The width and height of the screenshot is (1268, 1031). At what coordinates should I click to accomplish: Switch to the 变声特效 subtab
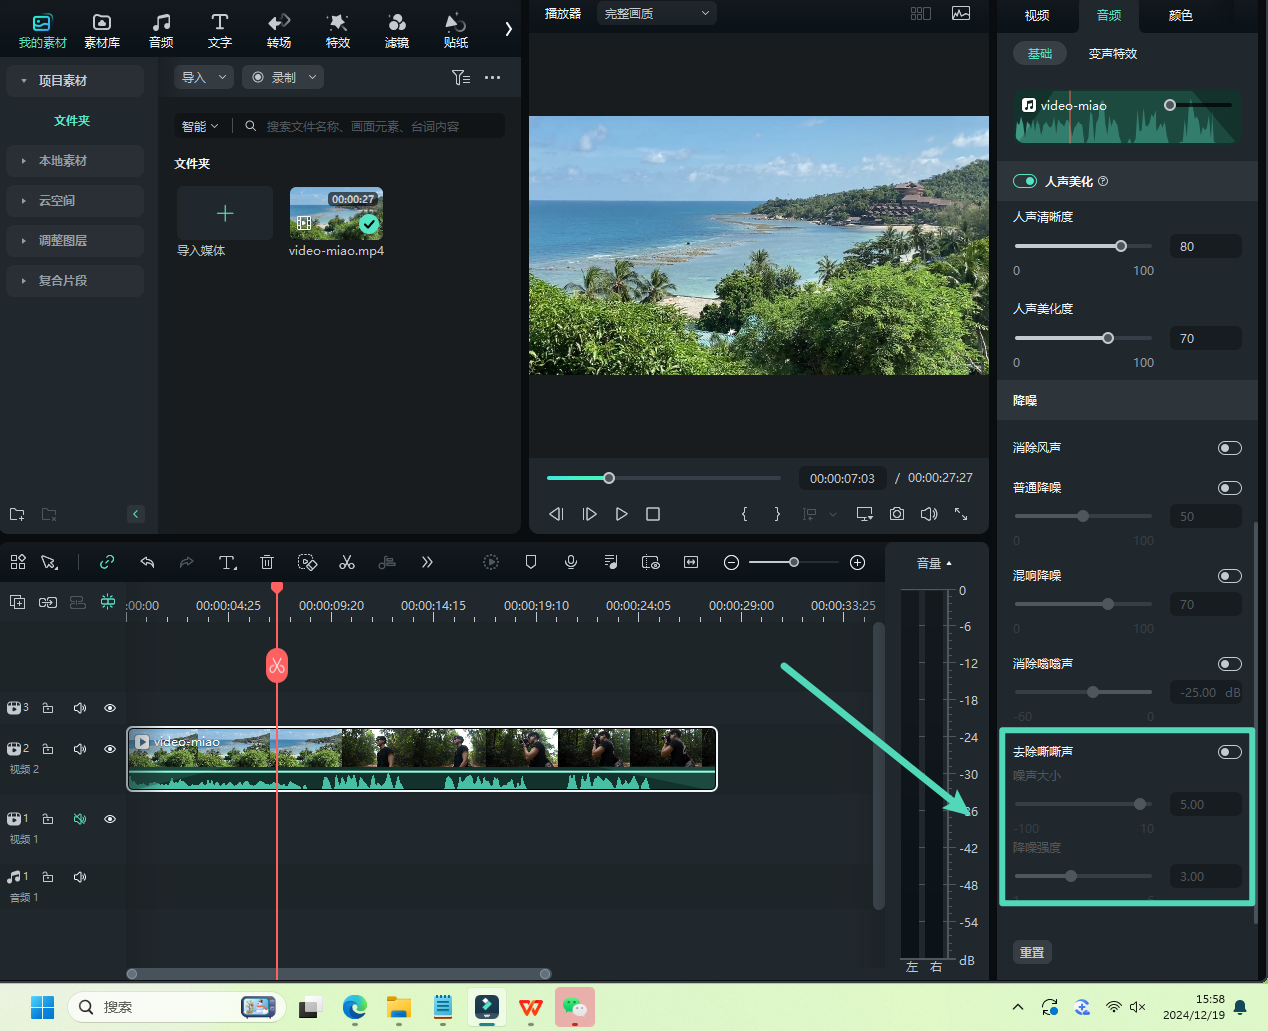(x=1112, y=54)
